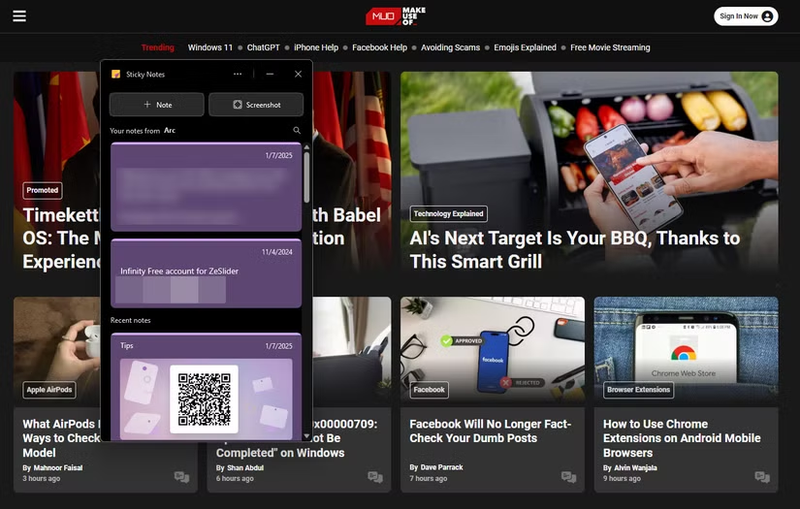Select ChatGPT trending topic
This screenshot has width=800, height=509.
point(263,47)
